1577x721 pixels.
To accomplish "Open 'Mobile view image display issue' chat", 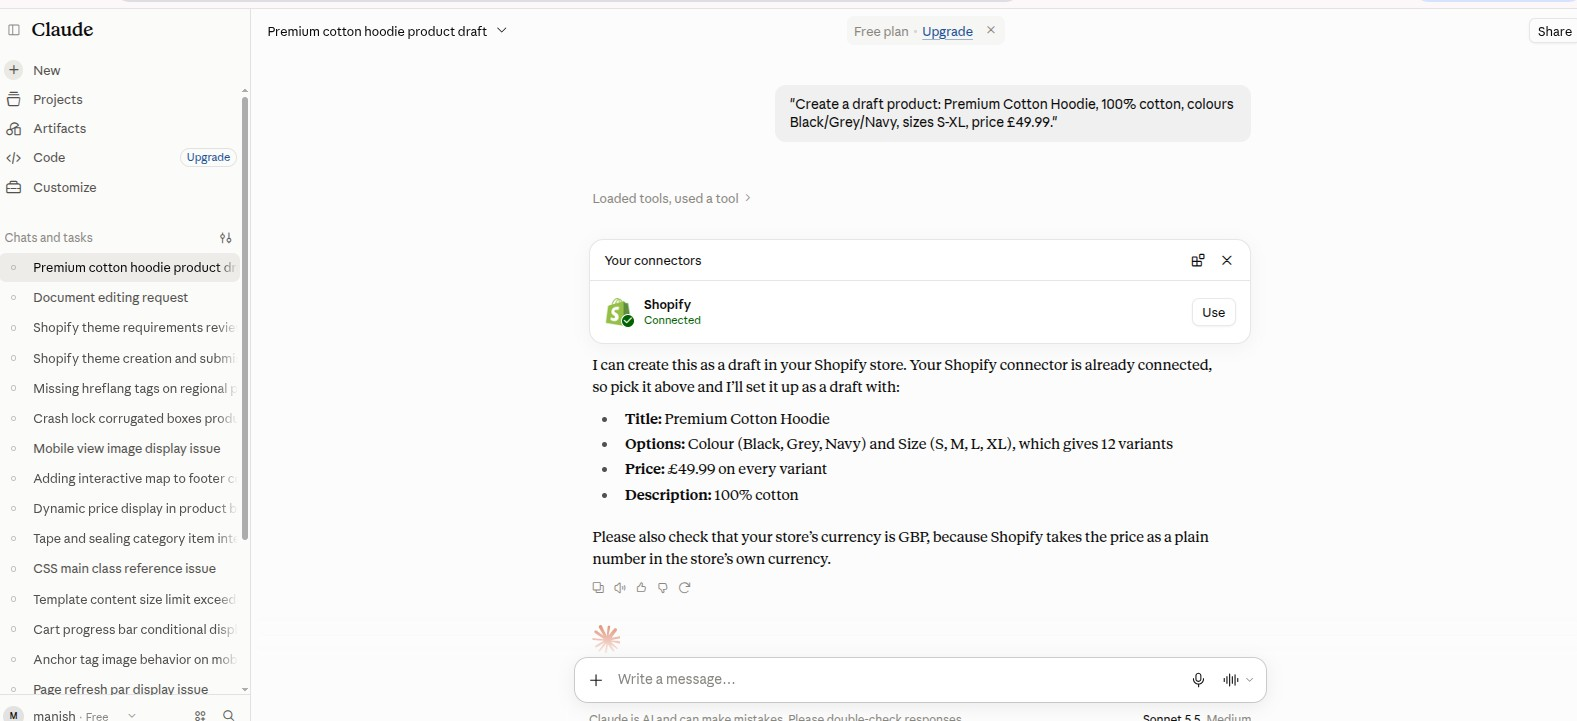I will point(121,448).
